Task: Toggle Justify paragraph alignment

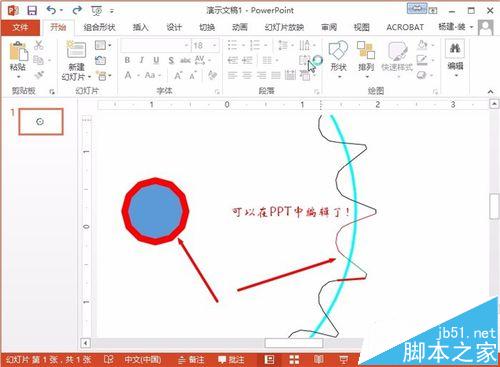Action: 276,76
